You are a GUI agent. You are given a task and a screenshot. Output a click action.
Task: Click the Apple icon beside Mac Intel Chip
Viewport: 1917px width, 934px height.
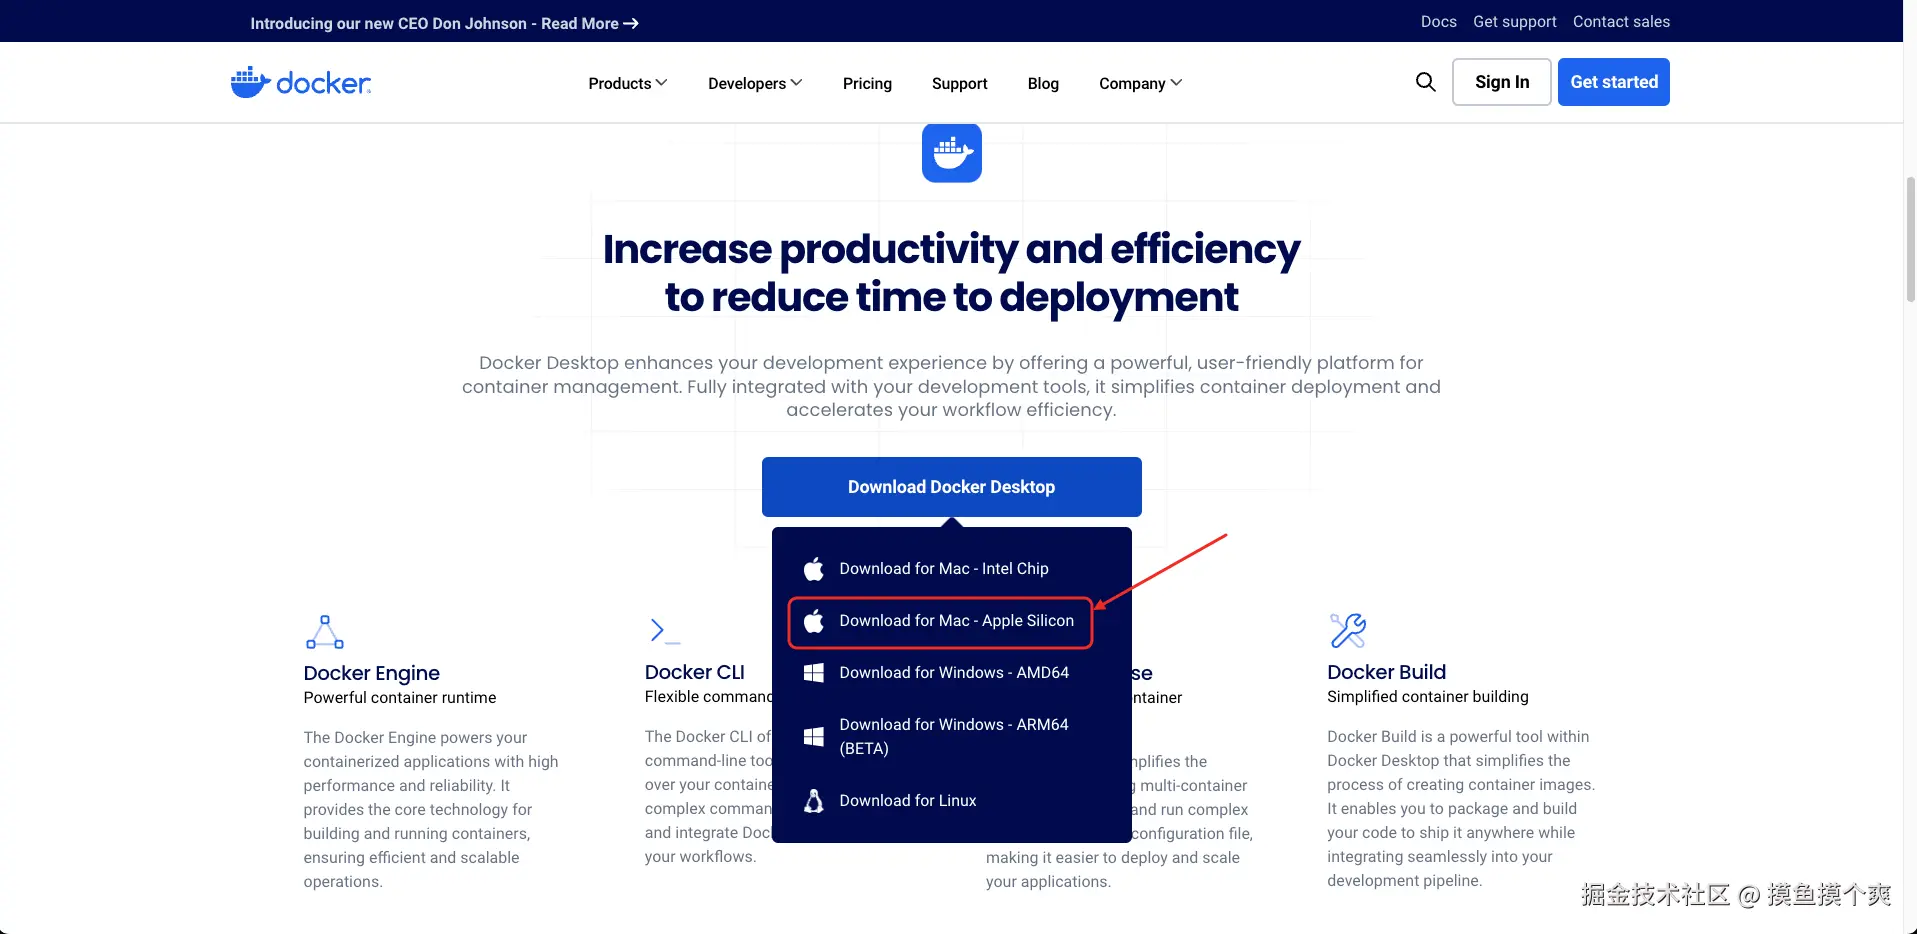(814, 569)
